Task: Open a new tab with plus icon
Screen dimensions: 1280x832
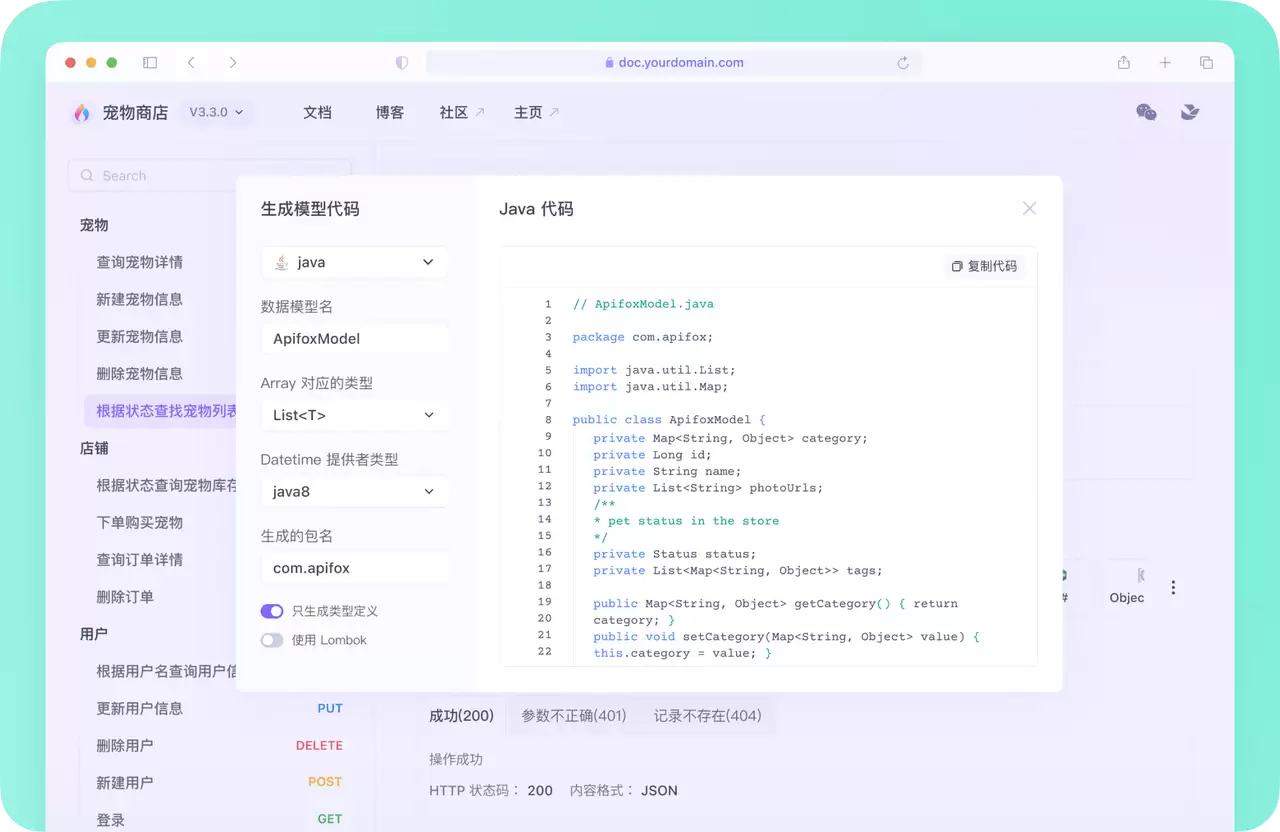Action: [1165, 62]
